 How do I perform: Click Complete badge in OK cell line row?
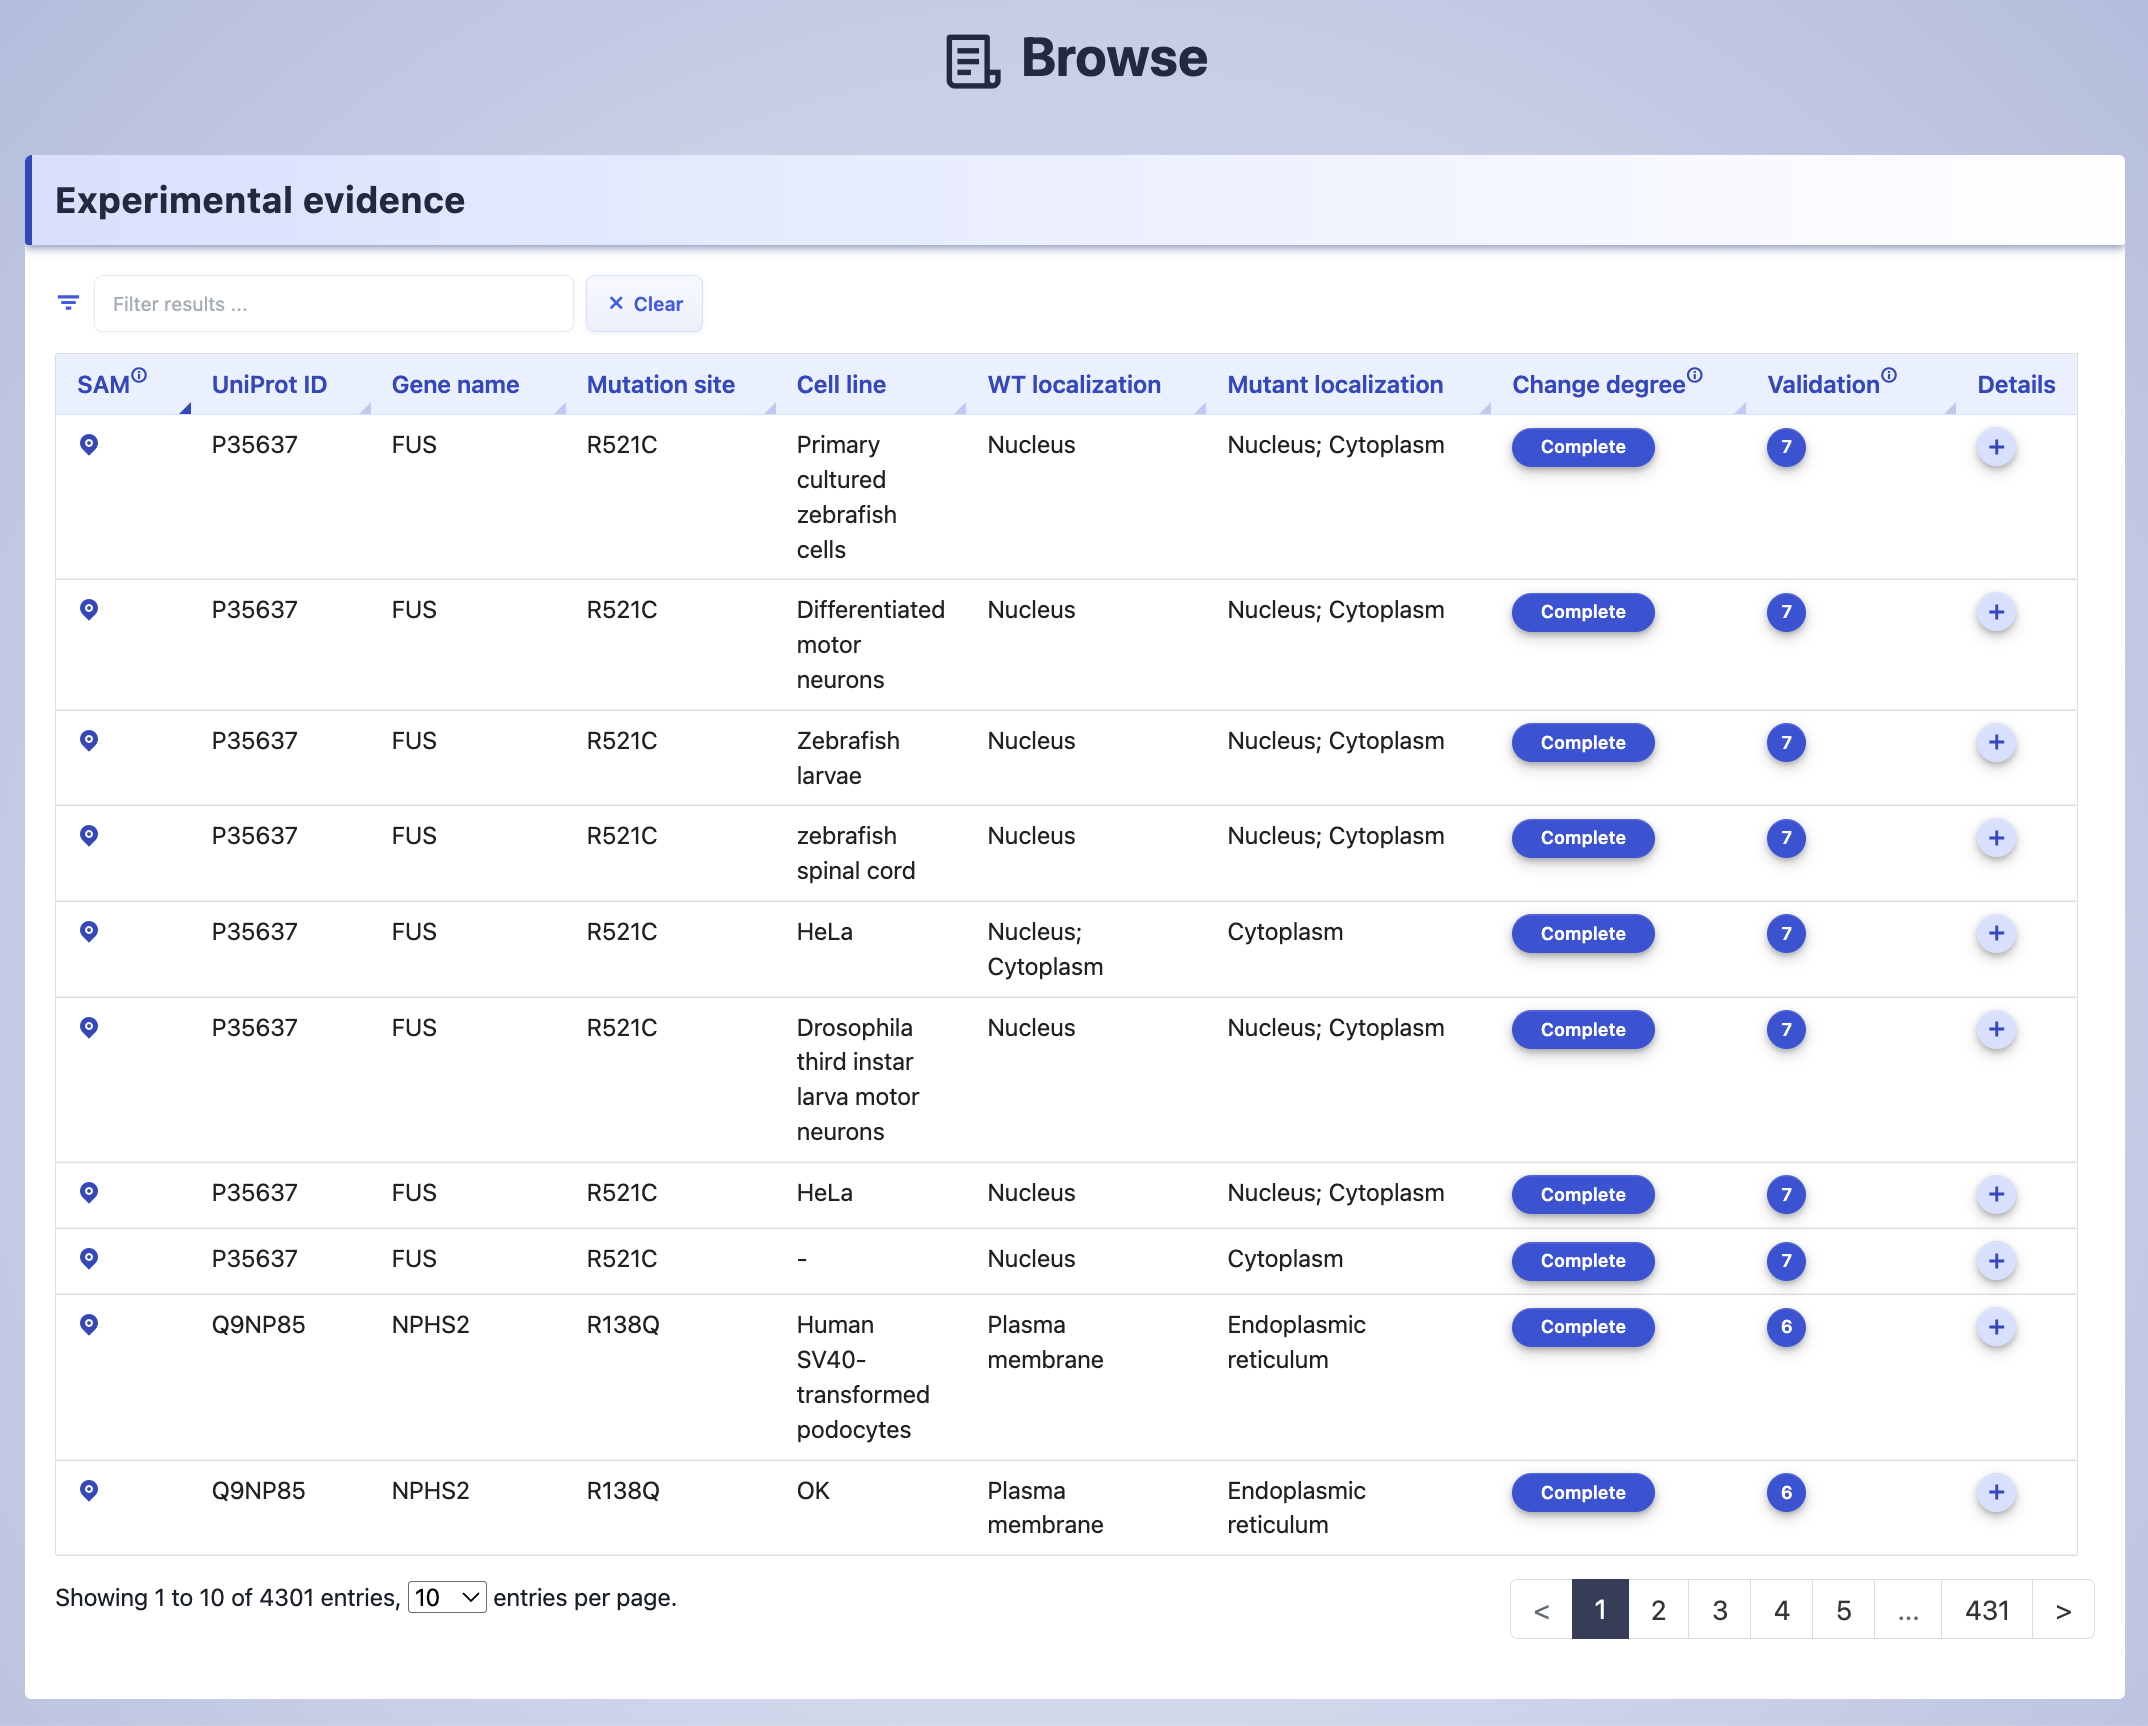coord(1583,1493)
